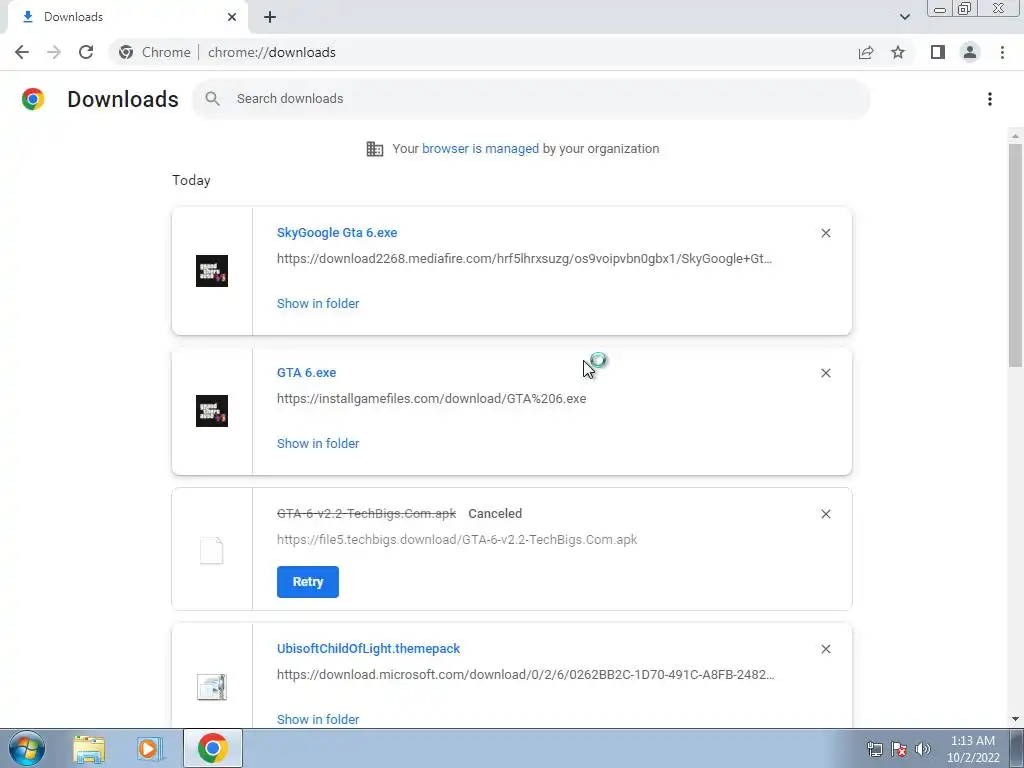Open the UbisoftChildOfLight.themepack file link

point(368,648)
